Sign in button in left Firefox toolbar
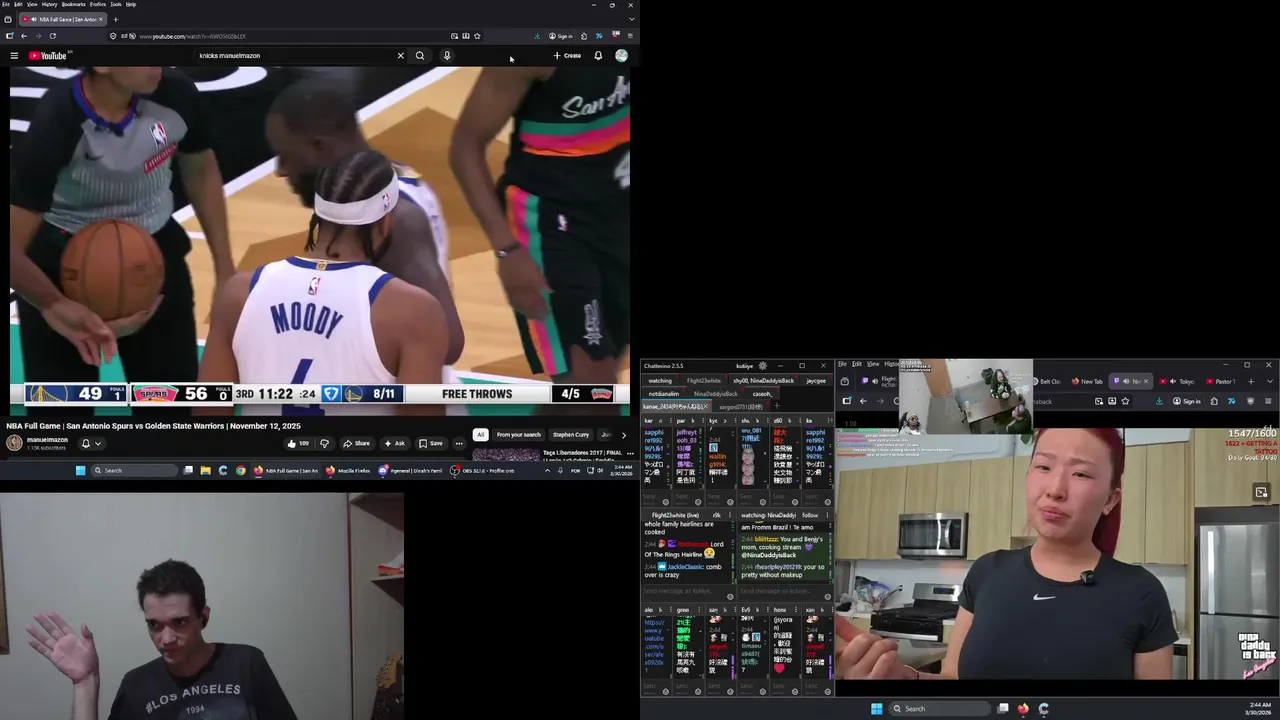 click(561, 36)
